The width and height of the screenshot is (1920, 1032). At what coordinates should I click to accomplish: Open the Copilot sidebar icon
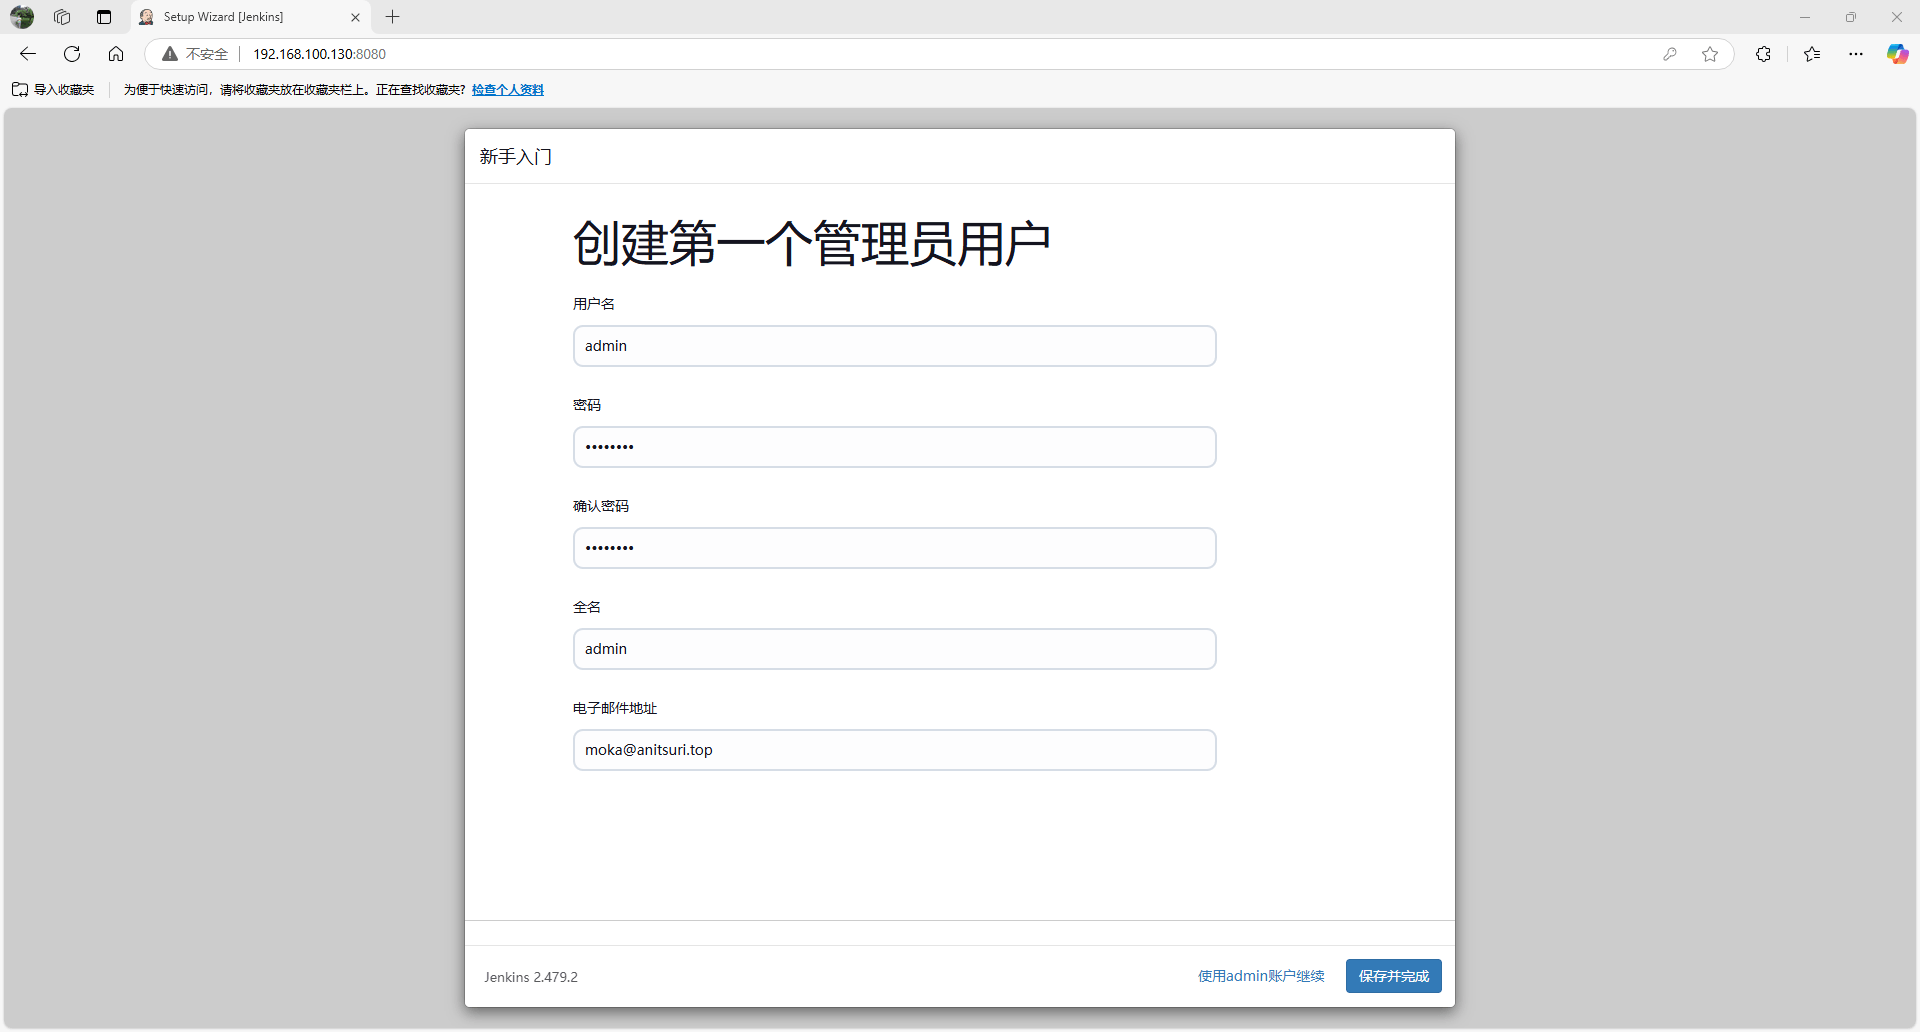click(x=1897, y=54)
